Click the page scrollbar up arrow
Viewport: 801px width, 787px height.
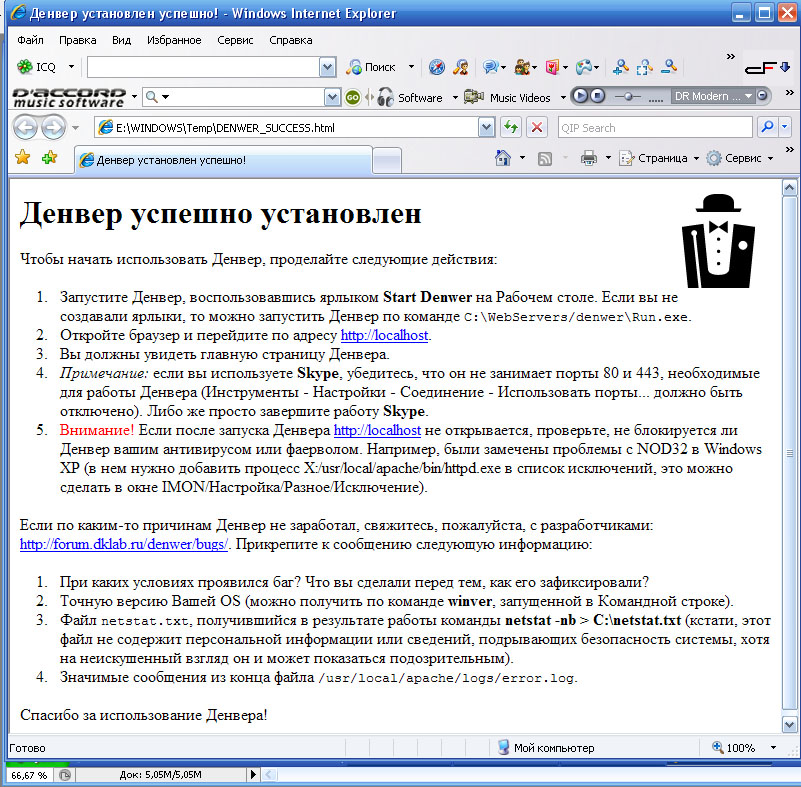click(789, 188)
